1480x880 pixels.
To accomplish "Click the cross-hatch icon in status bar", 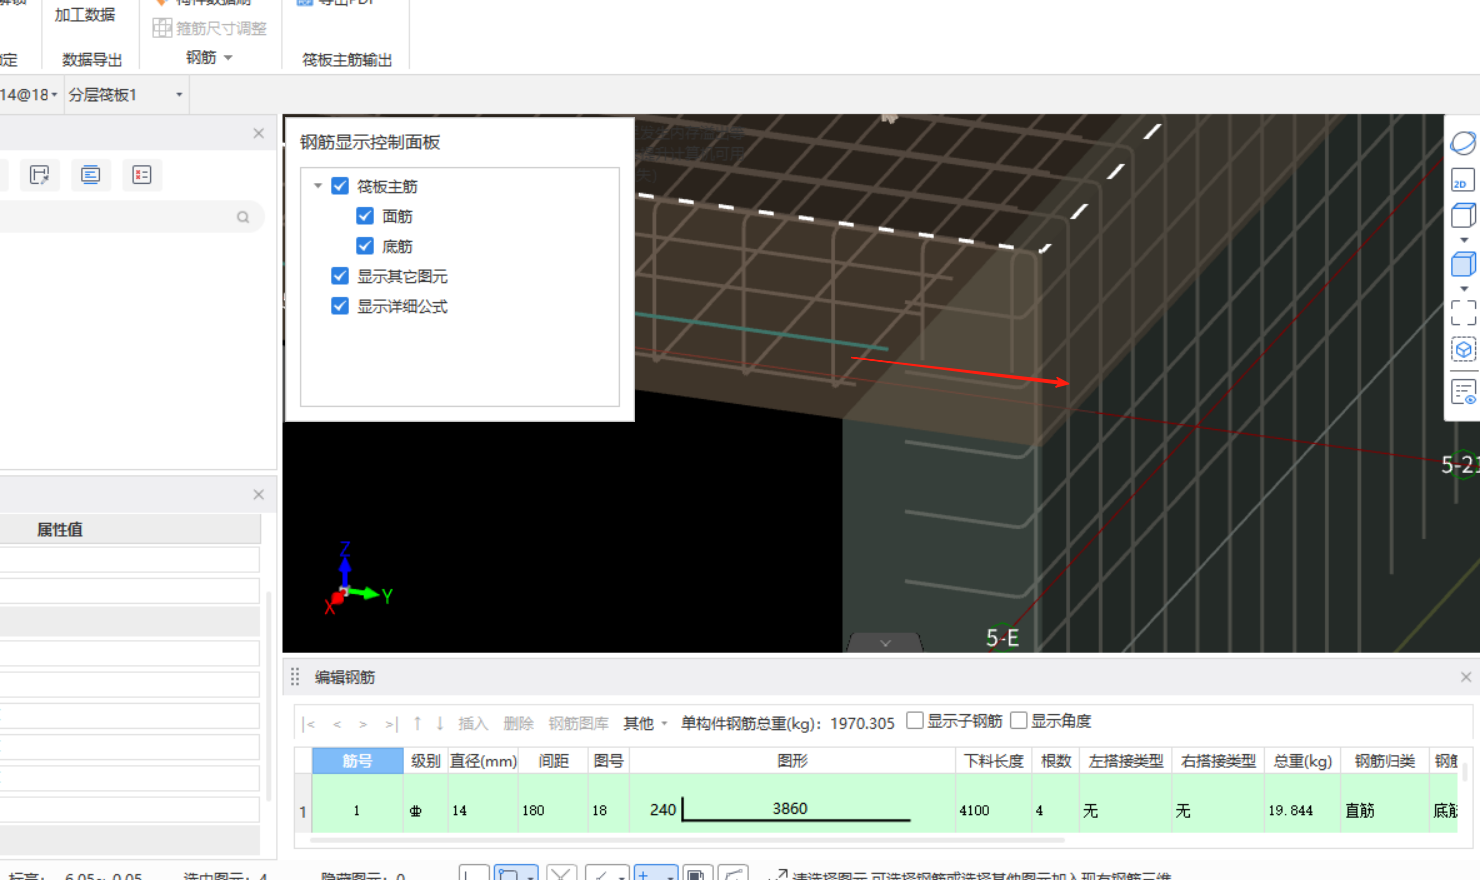I will click(561, 873).
